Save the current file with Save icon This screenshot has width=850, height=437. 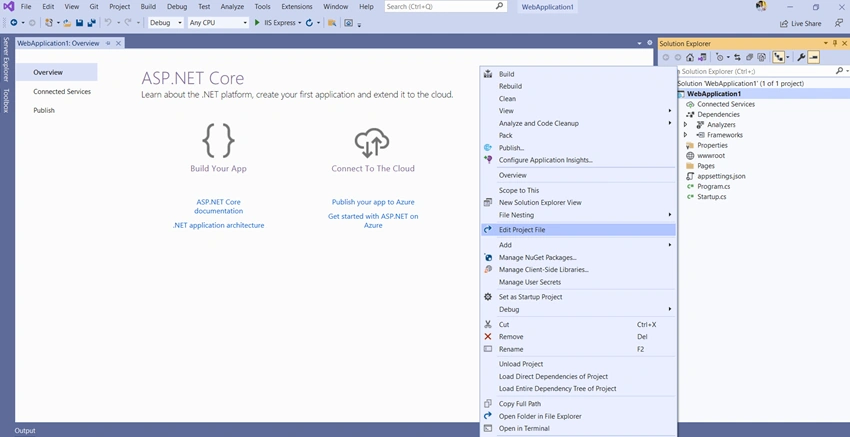pyautogui.click(x=80, y=23)
